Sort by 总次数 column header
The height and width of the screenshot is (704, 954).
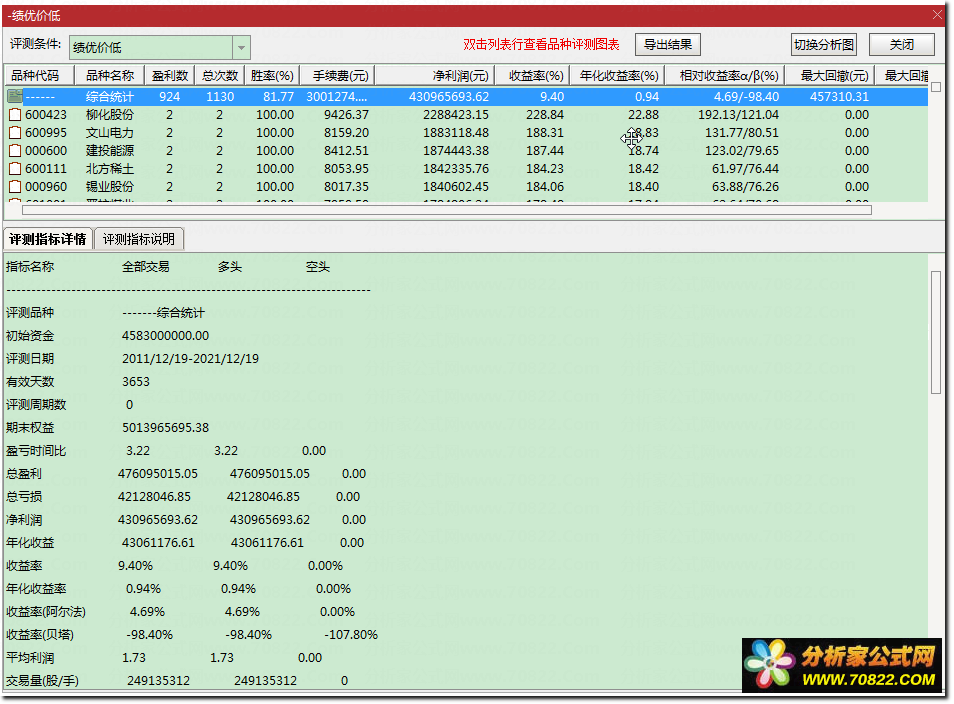click(x=220, y=75)
